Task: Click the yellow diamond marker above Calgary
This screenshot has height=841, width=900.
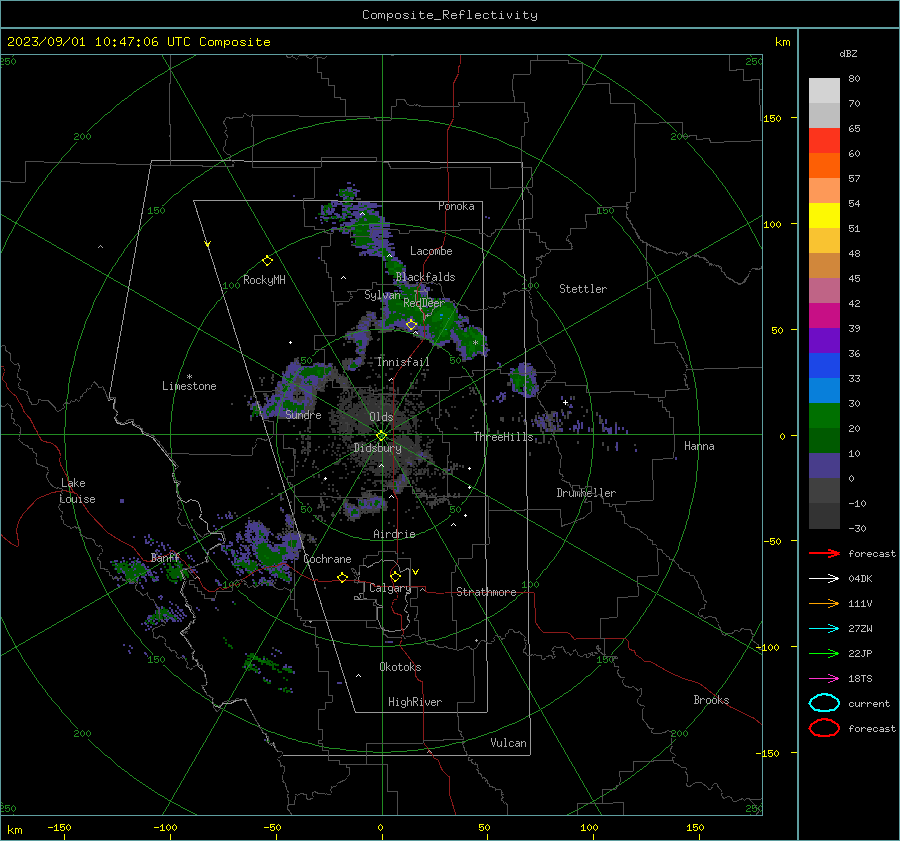Action: click(395, 576)
